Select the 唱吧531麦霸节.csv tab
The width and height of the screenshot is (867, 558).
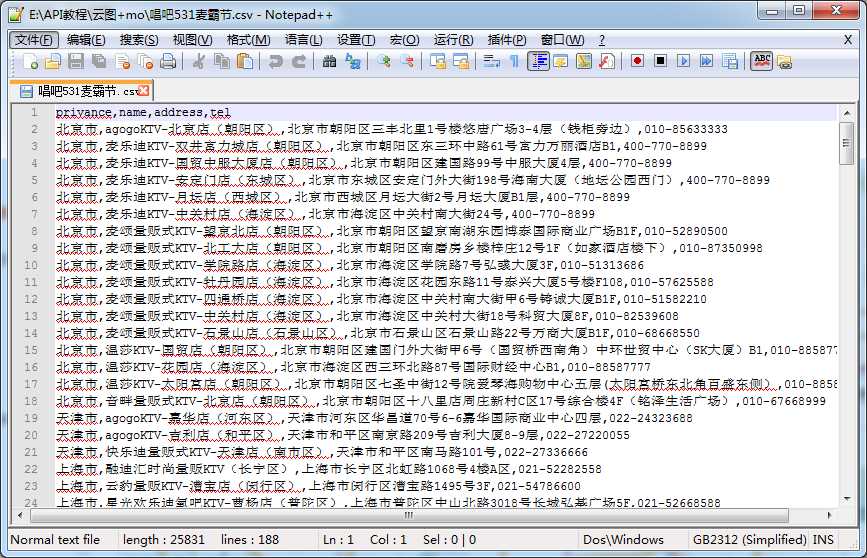(81, 91)
